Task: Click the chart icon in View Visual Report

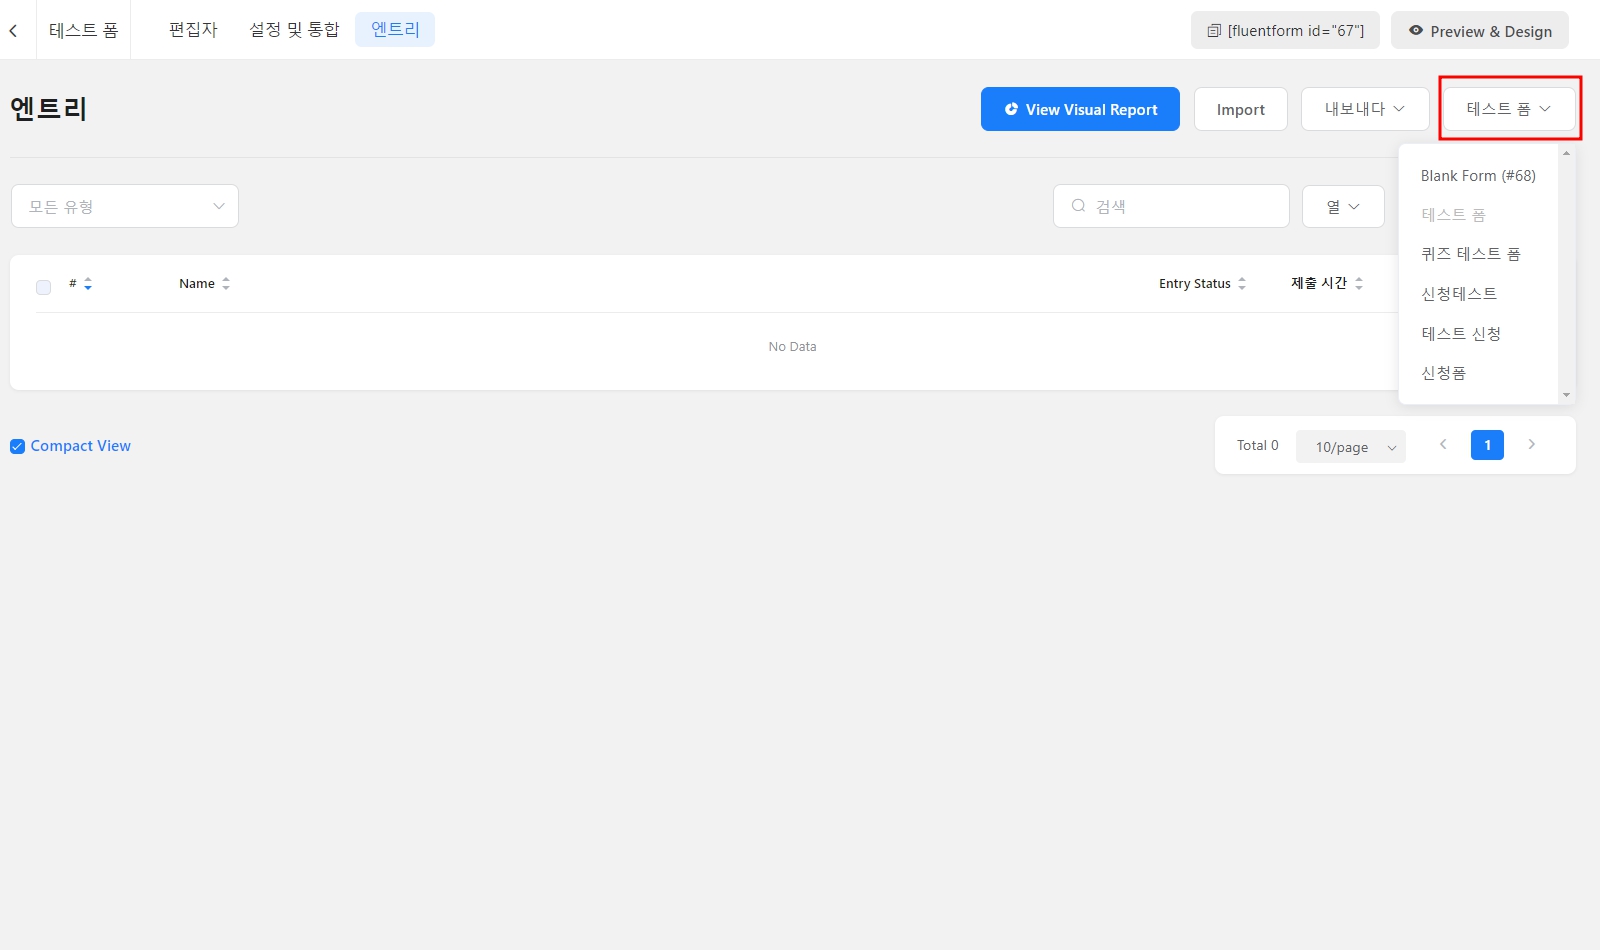Action: point(1011,109)
